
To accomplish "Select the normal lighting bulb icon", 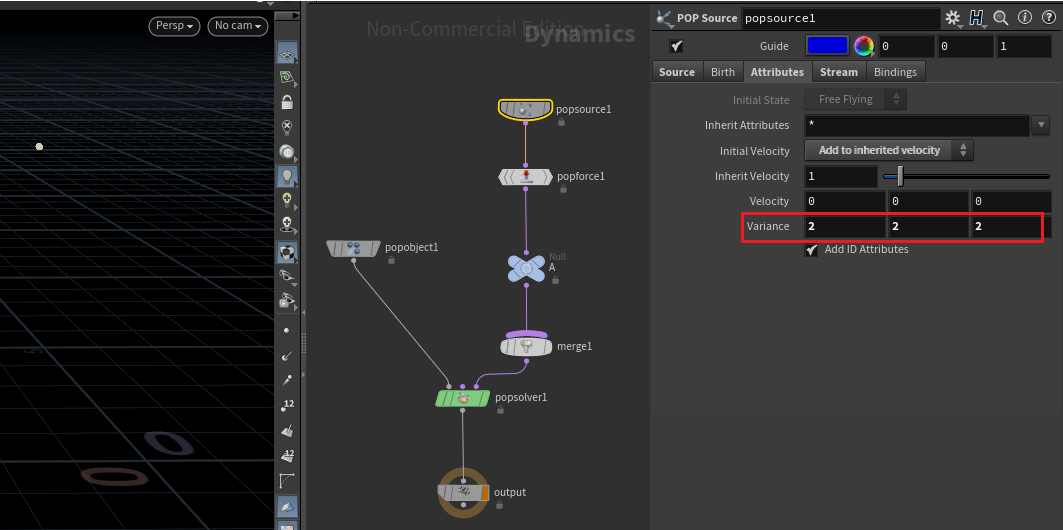I will coord(287,176).
